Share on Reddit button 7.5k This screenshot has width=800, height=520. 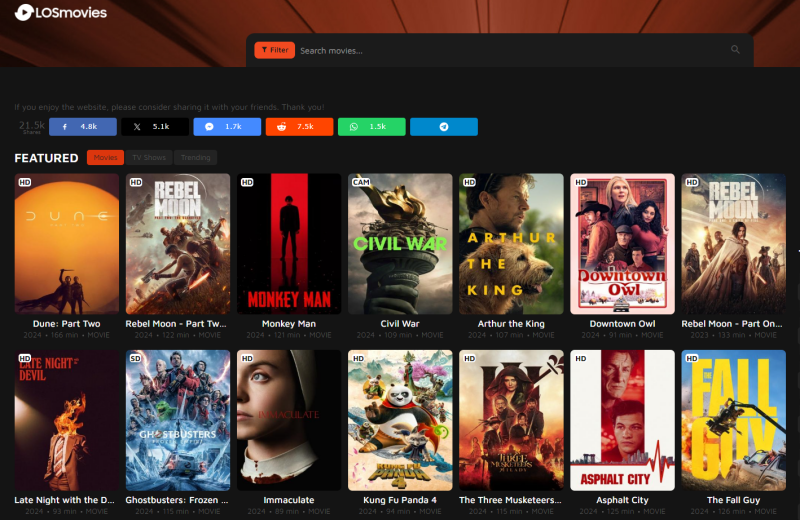click(x=299, y=127)
